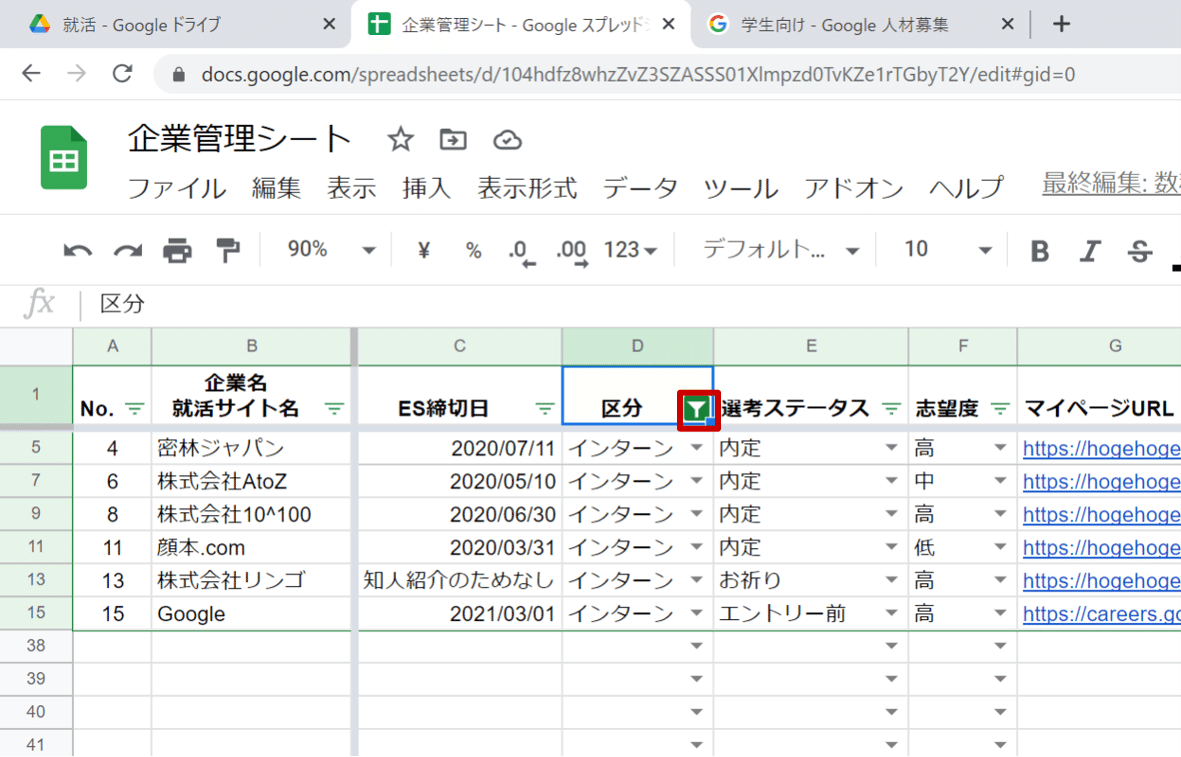Open filter for No. column
Viewport: 1181px width, 757px height.
(135, 409)
